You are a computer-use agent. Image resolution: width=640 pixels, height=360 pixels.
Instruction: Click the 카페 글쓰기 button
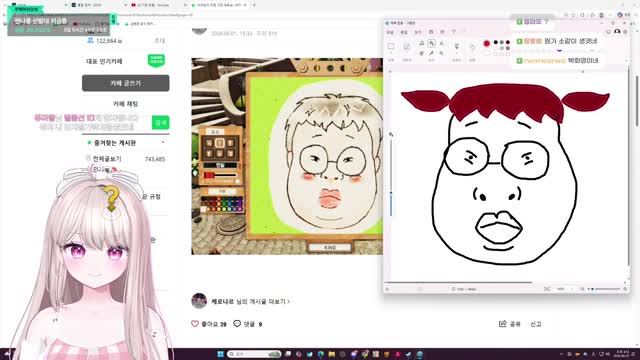click(x=126, y=83)
